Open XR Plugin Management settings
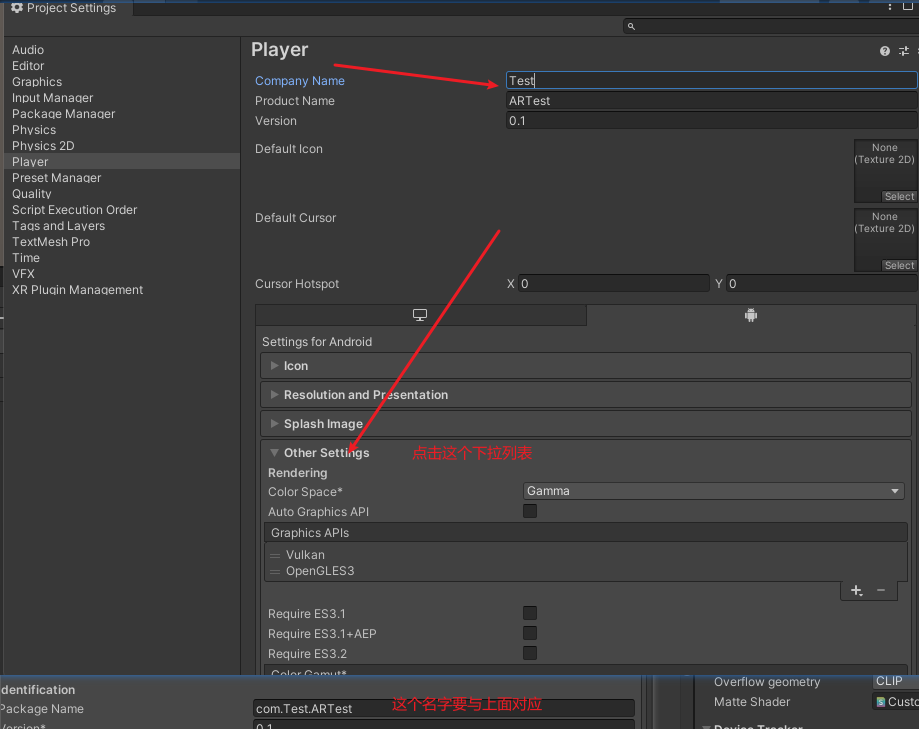This screenshot has height=729, width=919. click(x=77, y=289)
